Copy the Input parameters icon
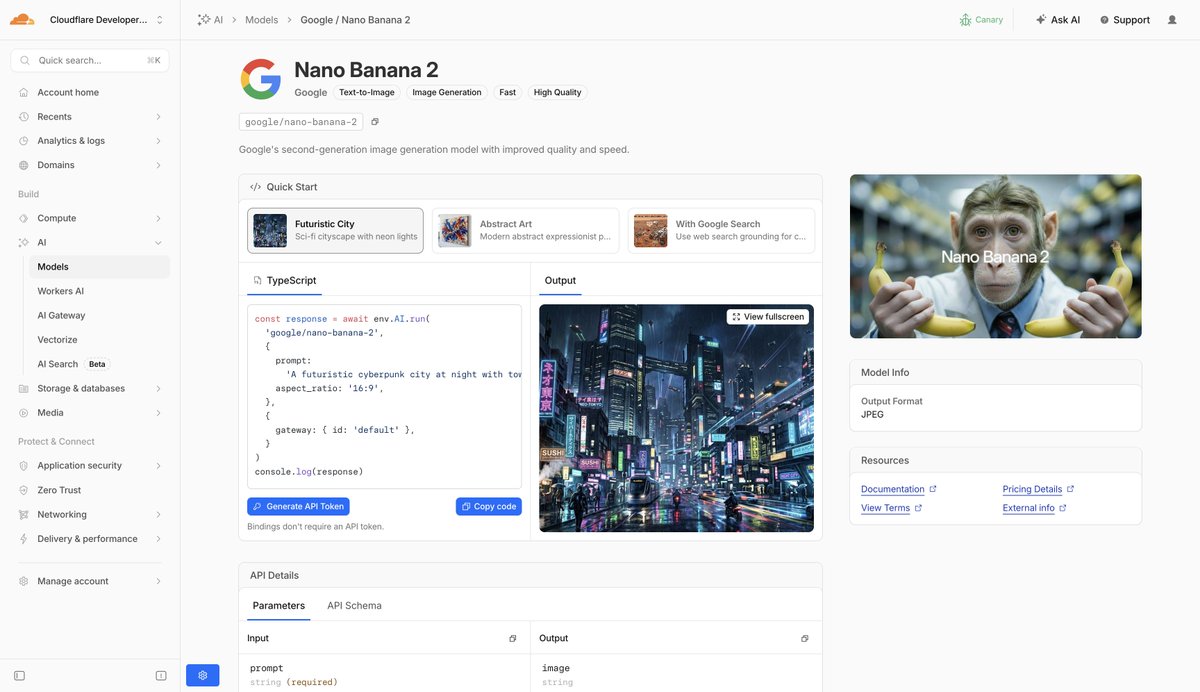The width and height of the screenshot is (1200, 692). point(513,638)
